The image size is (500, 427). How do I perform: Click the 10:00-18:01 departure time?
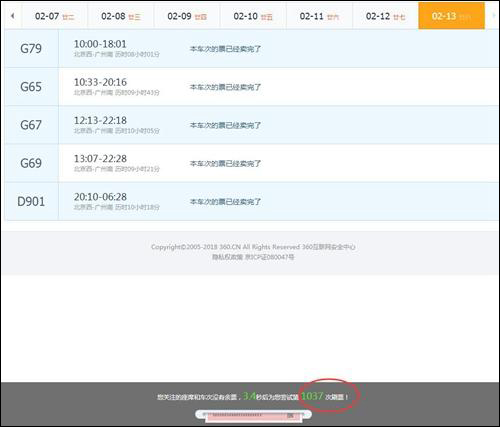tap(100, 44)
